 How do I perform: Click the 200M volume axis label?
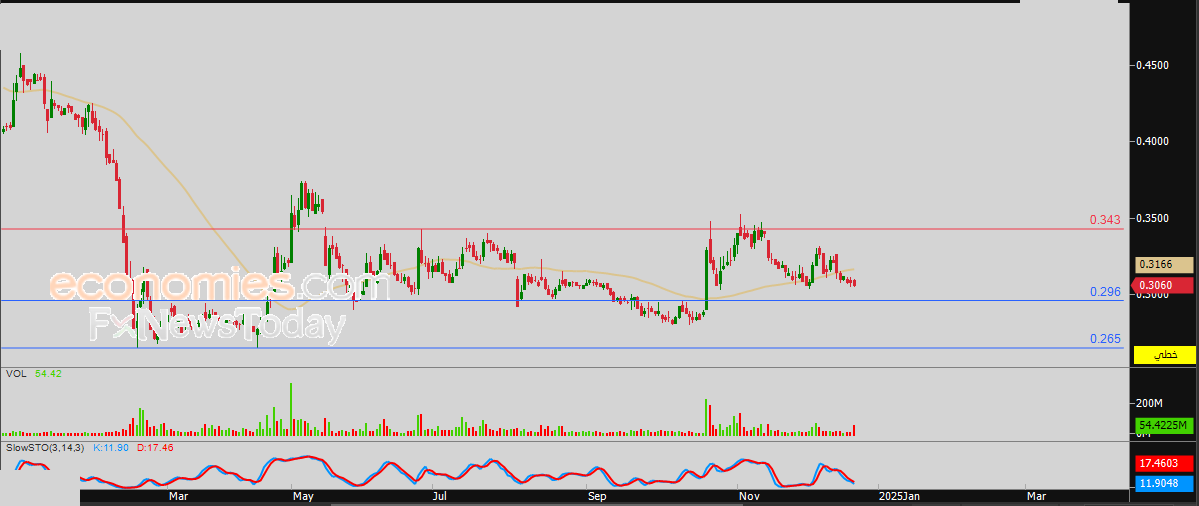tap(1149, 403)
